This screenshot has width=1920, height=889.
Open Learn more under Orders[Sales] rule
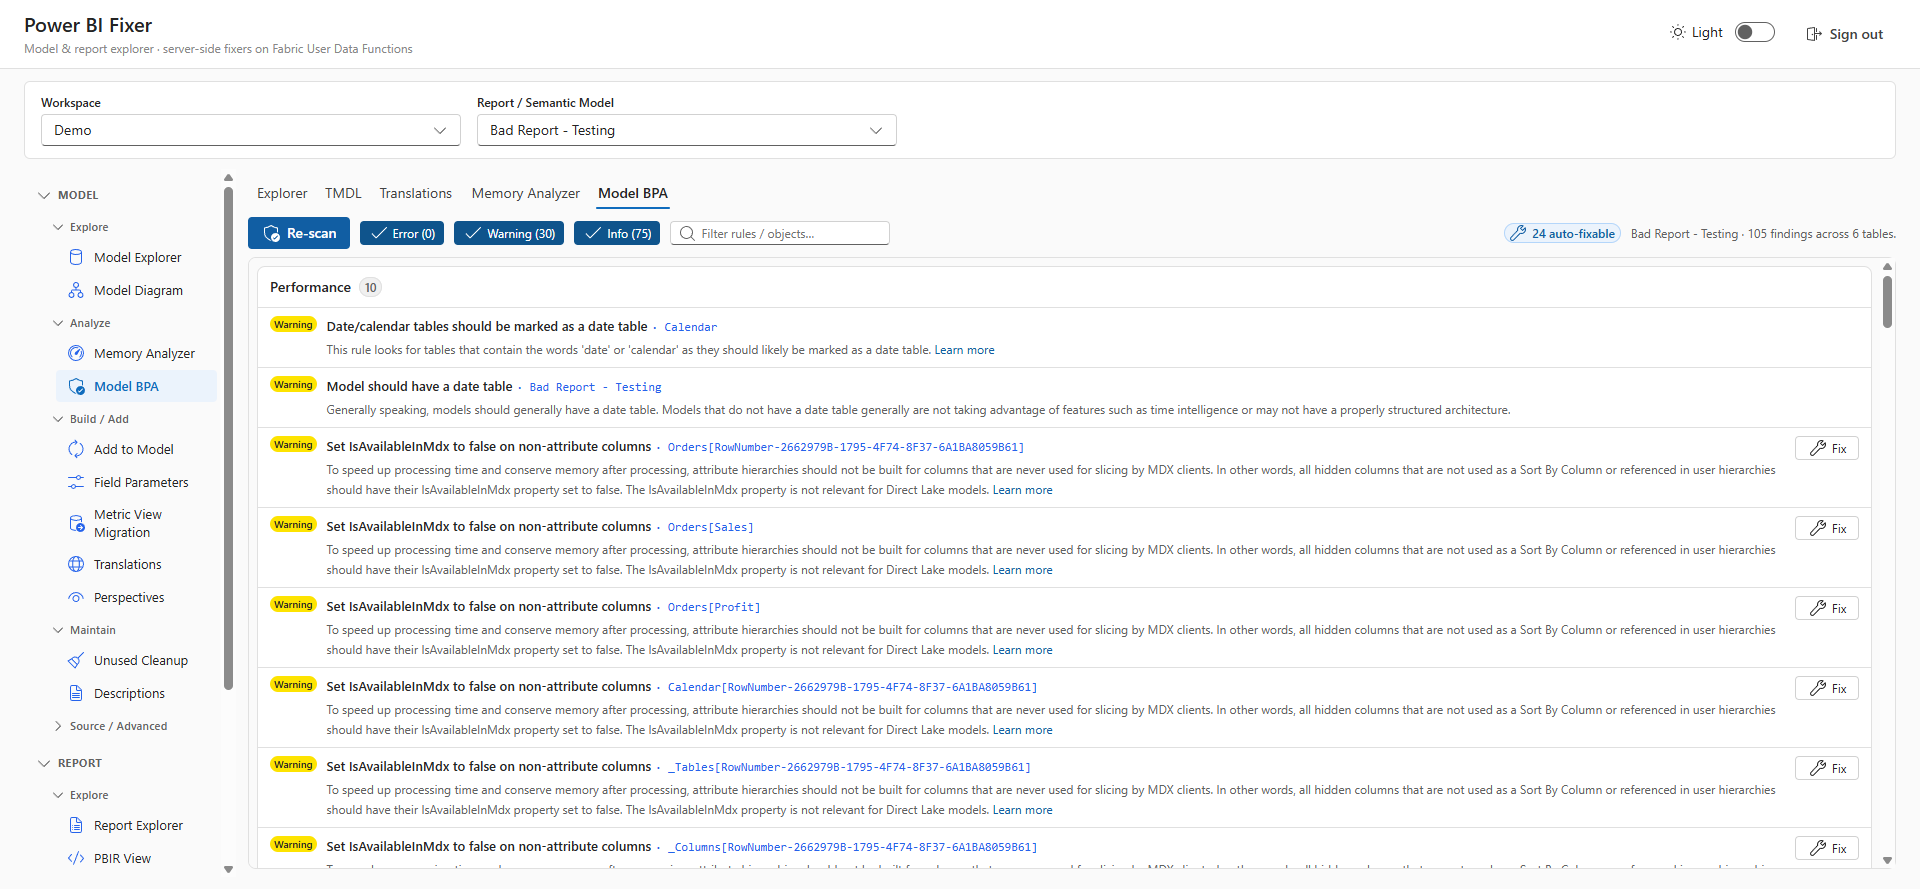click(1022, 571)
